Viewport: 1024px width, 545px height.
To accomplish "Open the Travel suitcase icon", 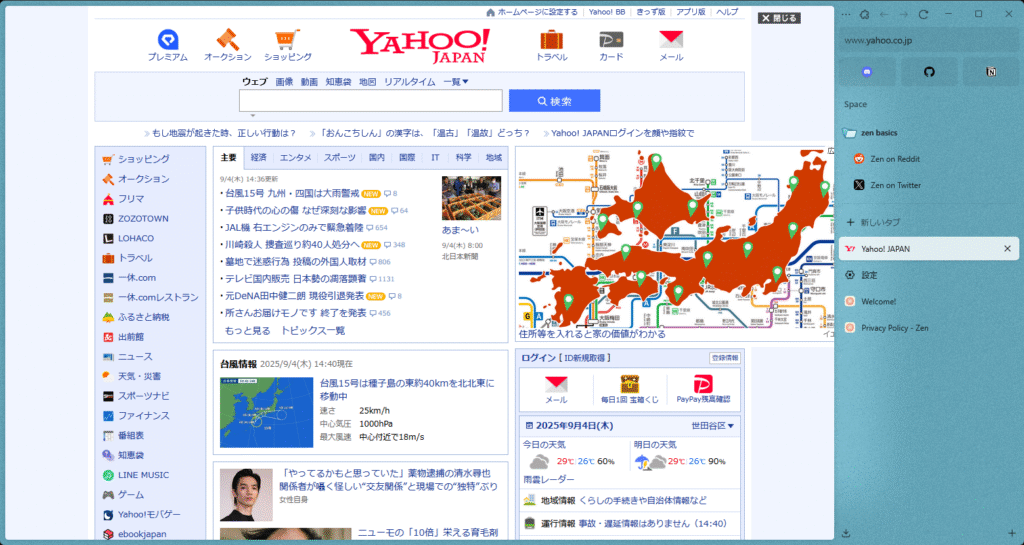I will (x=552, y=40).
